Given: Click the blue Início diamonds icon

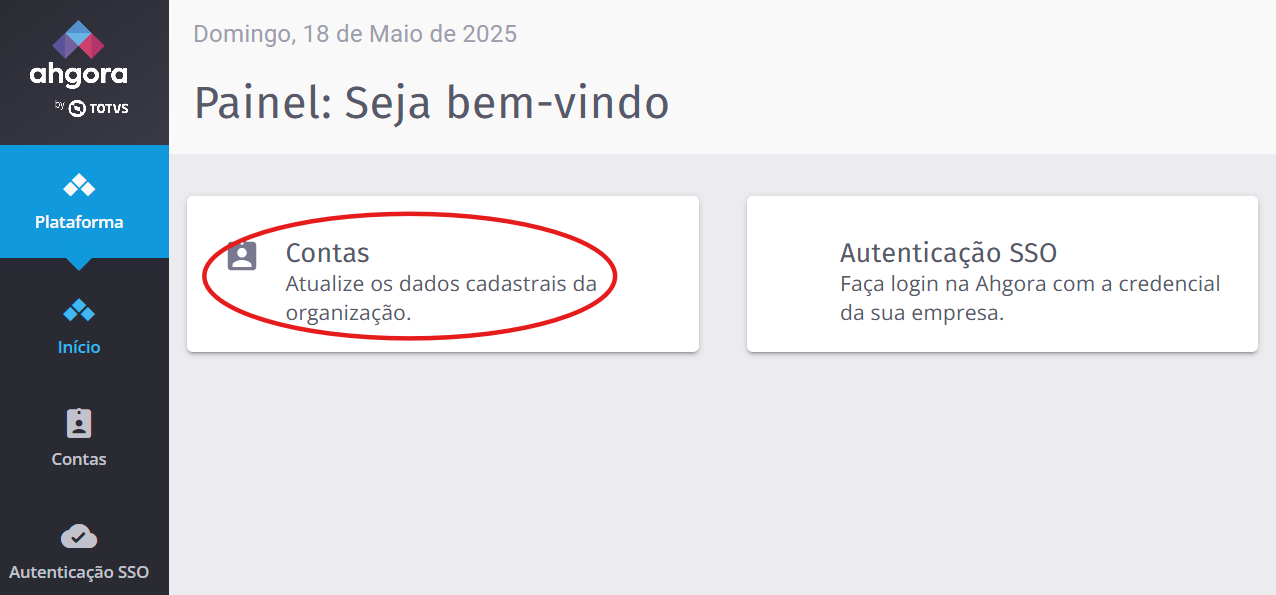Looking at the screenshot, I should (x=79, y=311).
